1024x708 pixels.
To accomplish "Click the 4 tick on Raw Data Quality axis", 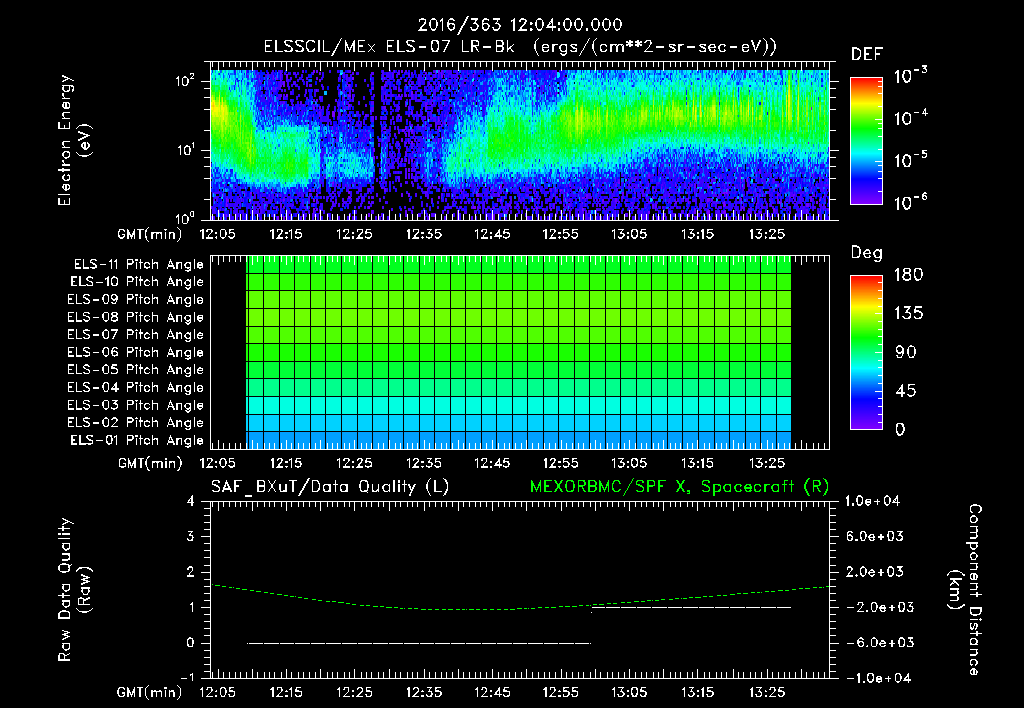I will (x=191, y=501).
